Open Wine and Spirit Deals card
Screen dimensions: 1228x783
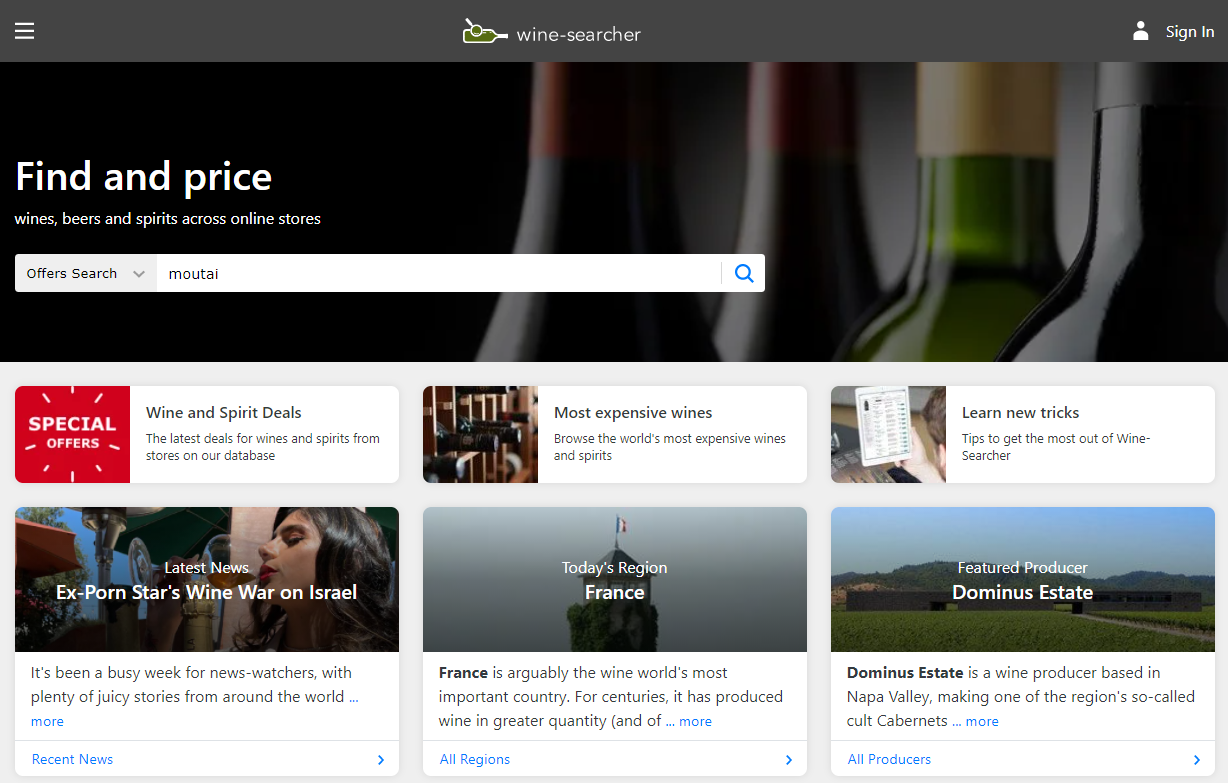click(263, 434)
